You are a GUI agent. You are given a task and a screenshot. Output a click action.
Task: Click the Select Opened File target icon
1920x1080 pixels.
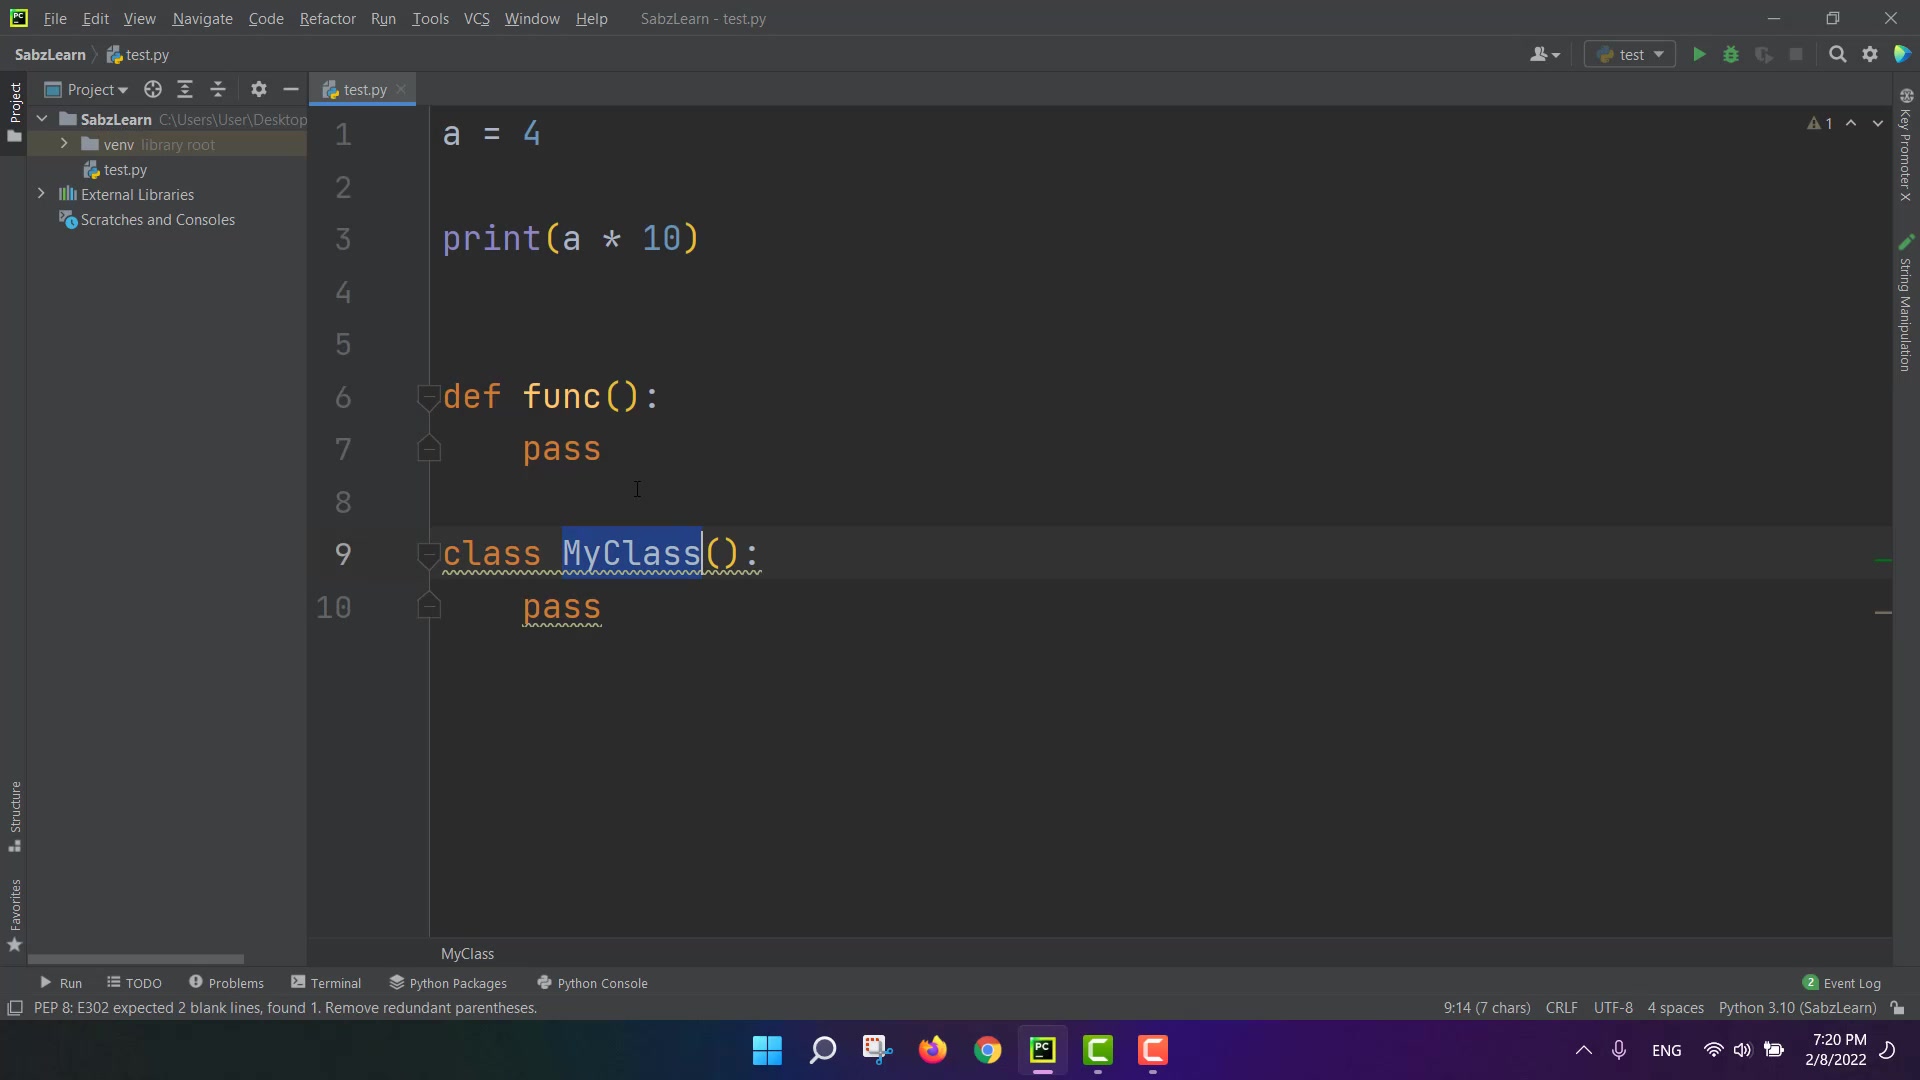(152, 90)
